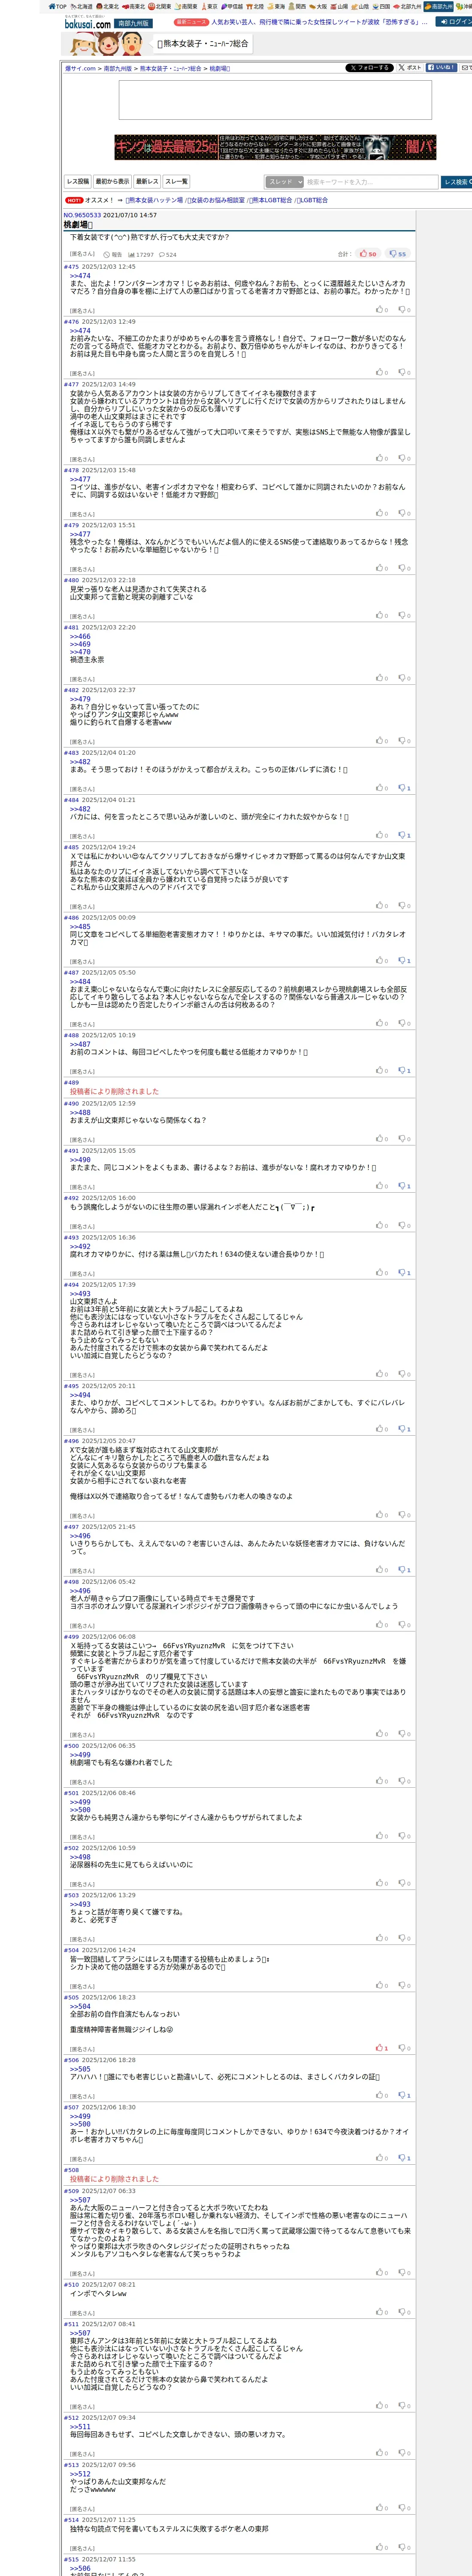472x2576 pixels.
Task: Click the レス投稿 button
Action: click(x=78, y=182)
